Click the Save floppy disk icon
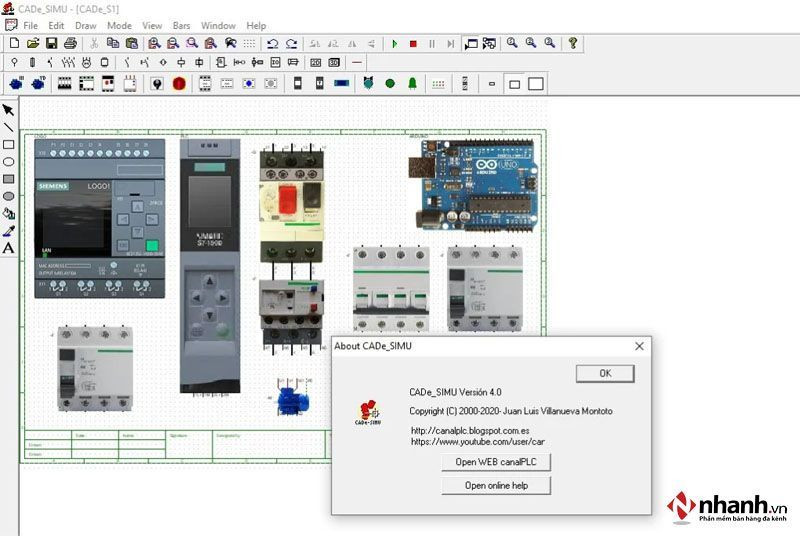This screenshot has height=536, width=800. (52, 43)
